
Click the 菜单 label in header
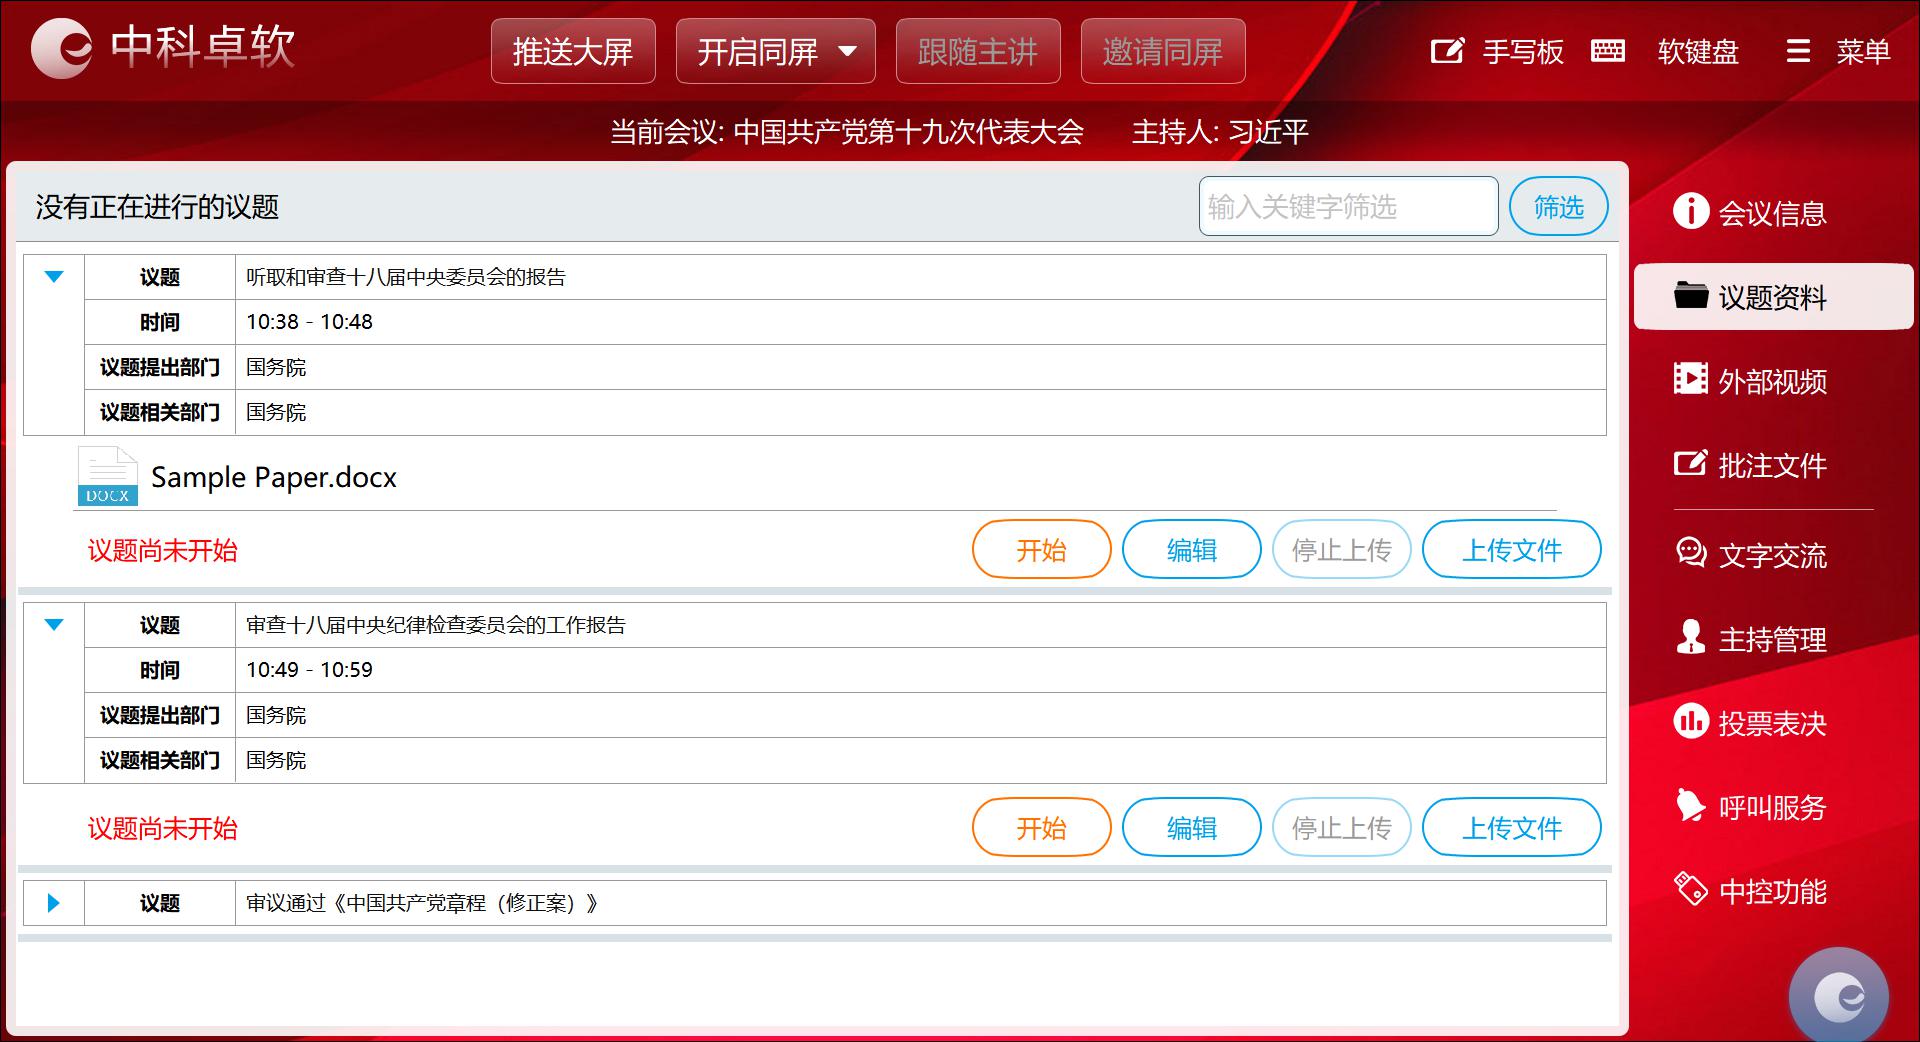pyautogui.click(x=1863, y=51)
